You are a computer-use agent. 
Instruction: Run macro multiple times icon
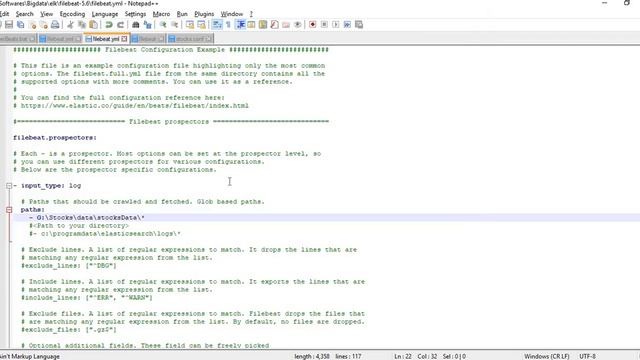tap(347, 25)
